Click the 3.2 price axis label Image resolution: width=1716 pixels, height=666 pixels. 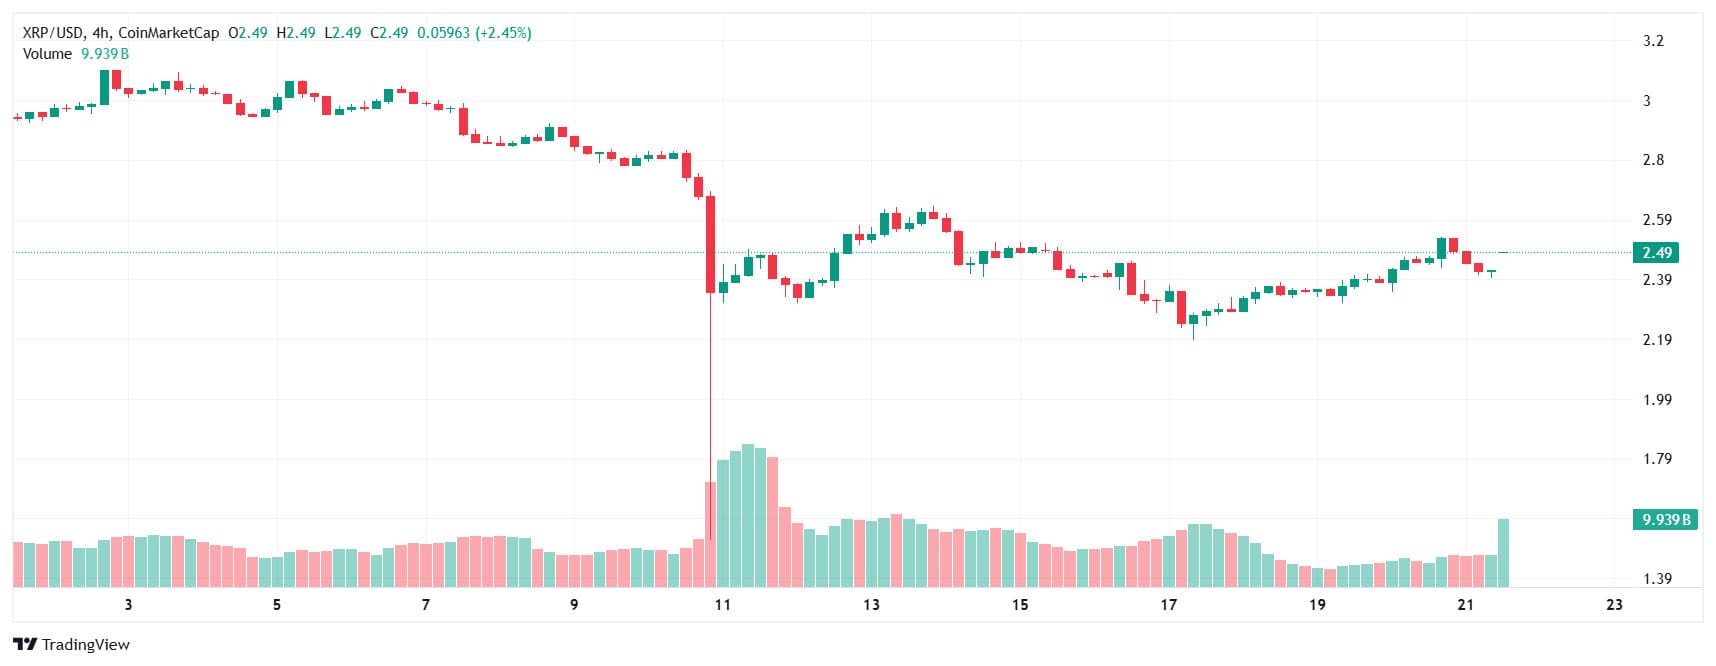[x=1653, y=41]
